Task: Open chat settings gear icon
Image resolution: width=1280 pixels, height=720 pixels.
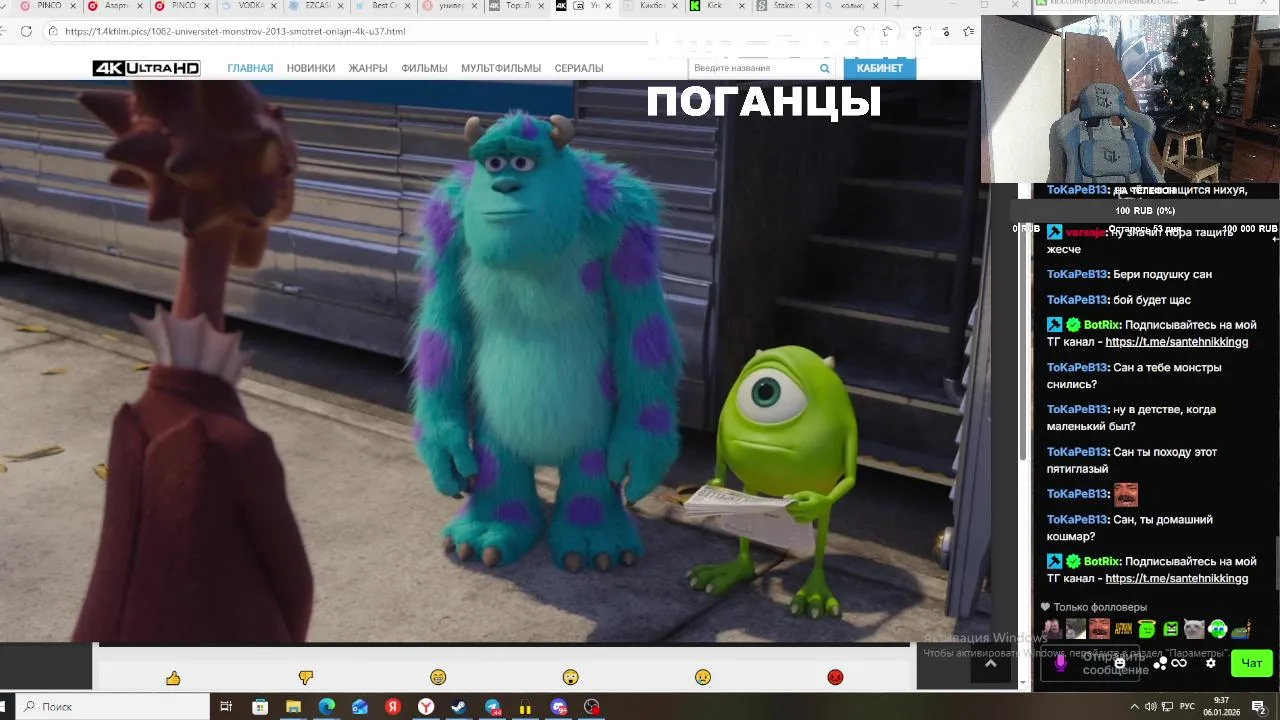Action: pos(1211,663)
